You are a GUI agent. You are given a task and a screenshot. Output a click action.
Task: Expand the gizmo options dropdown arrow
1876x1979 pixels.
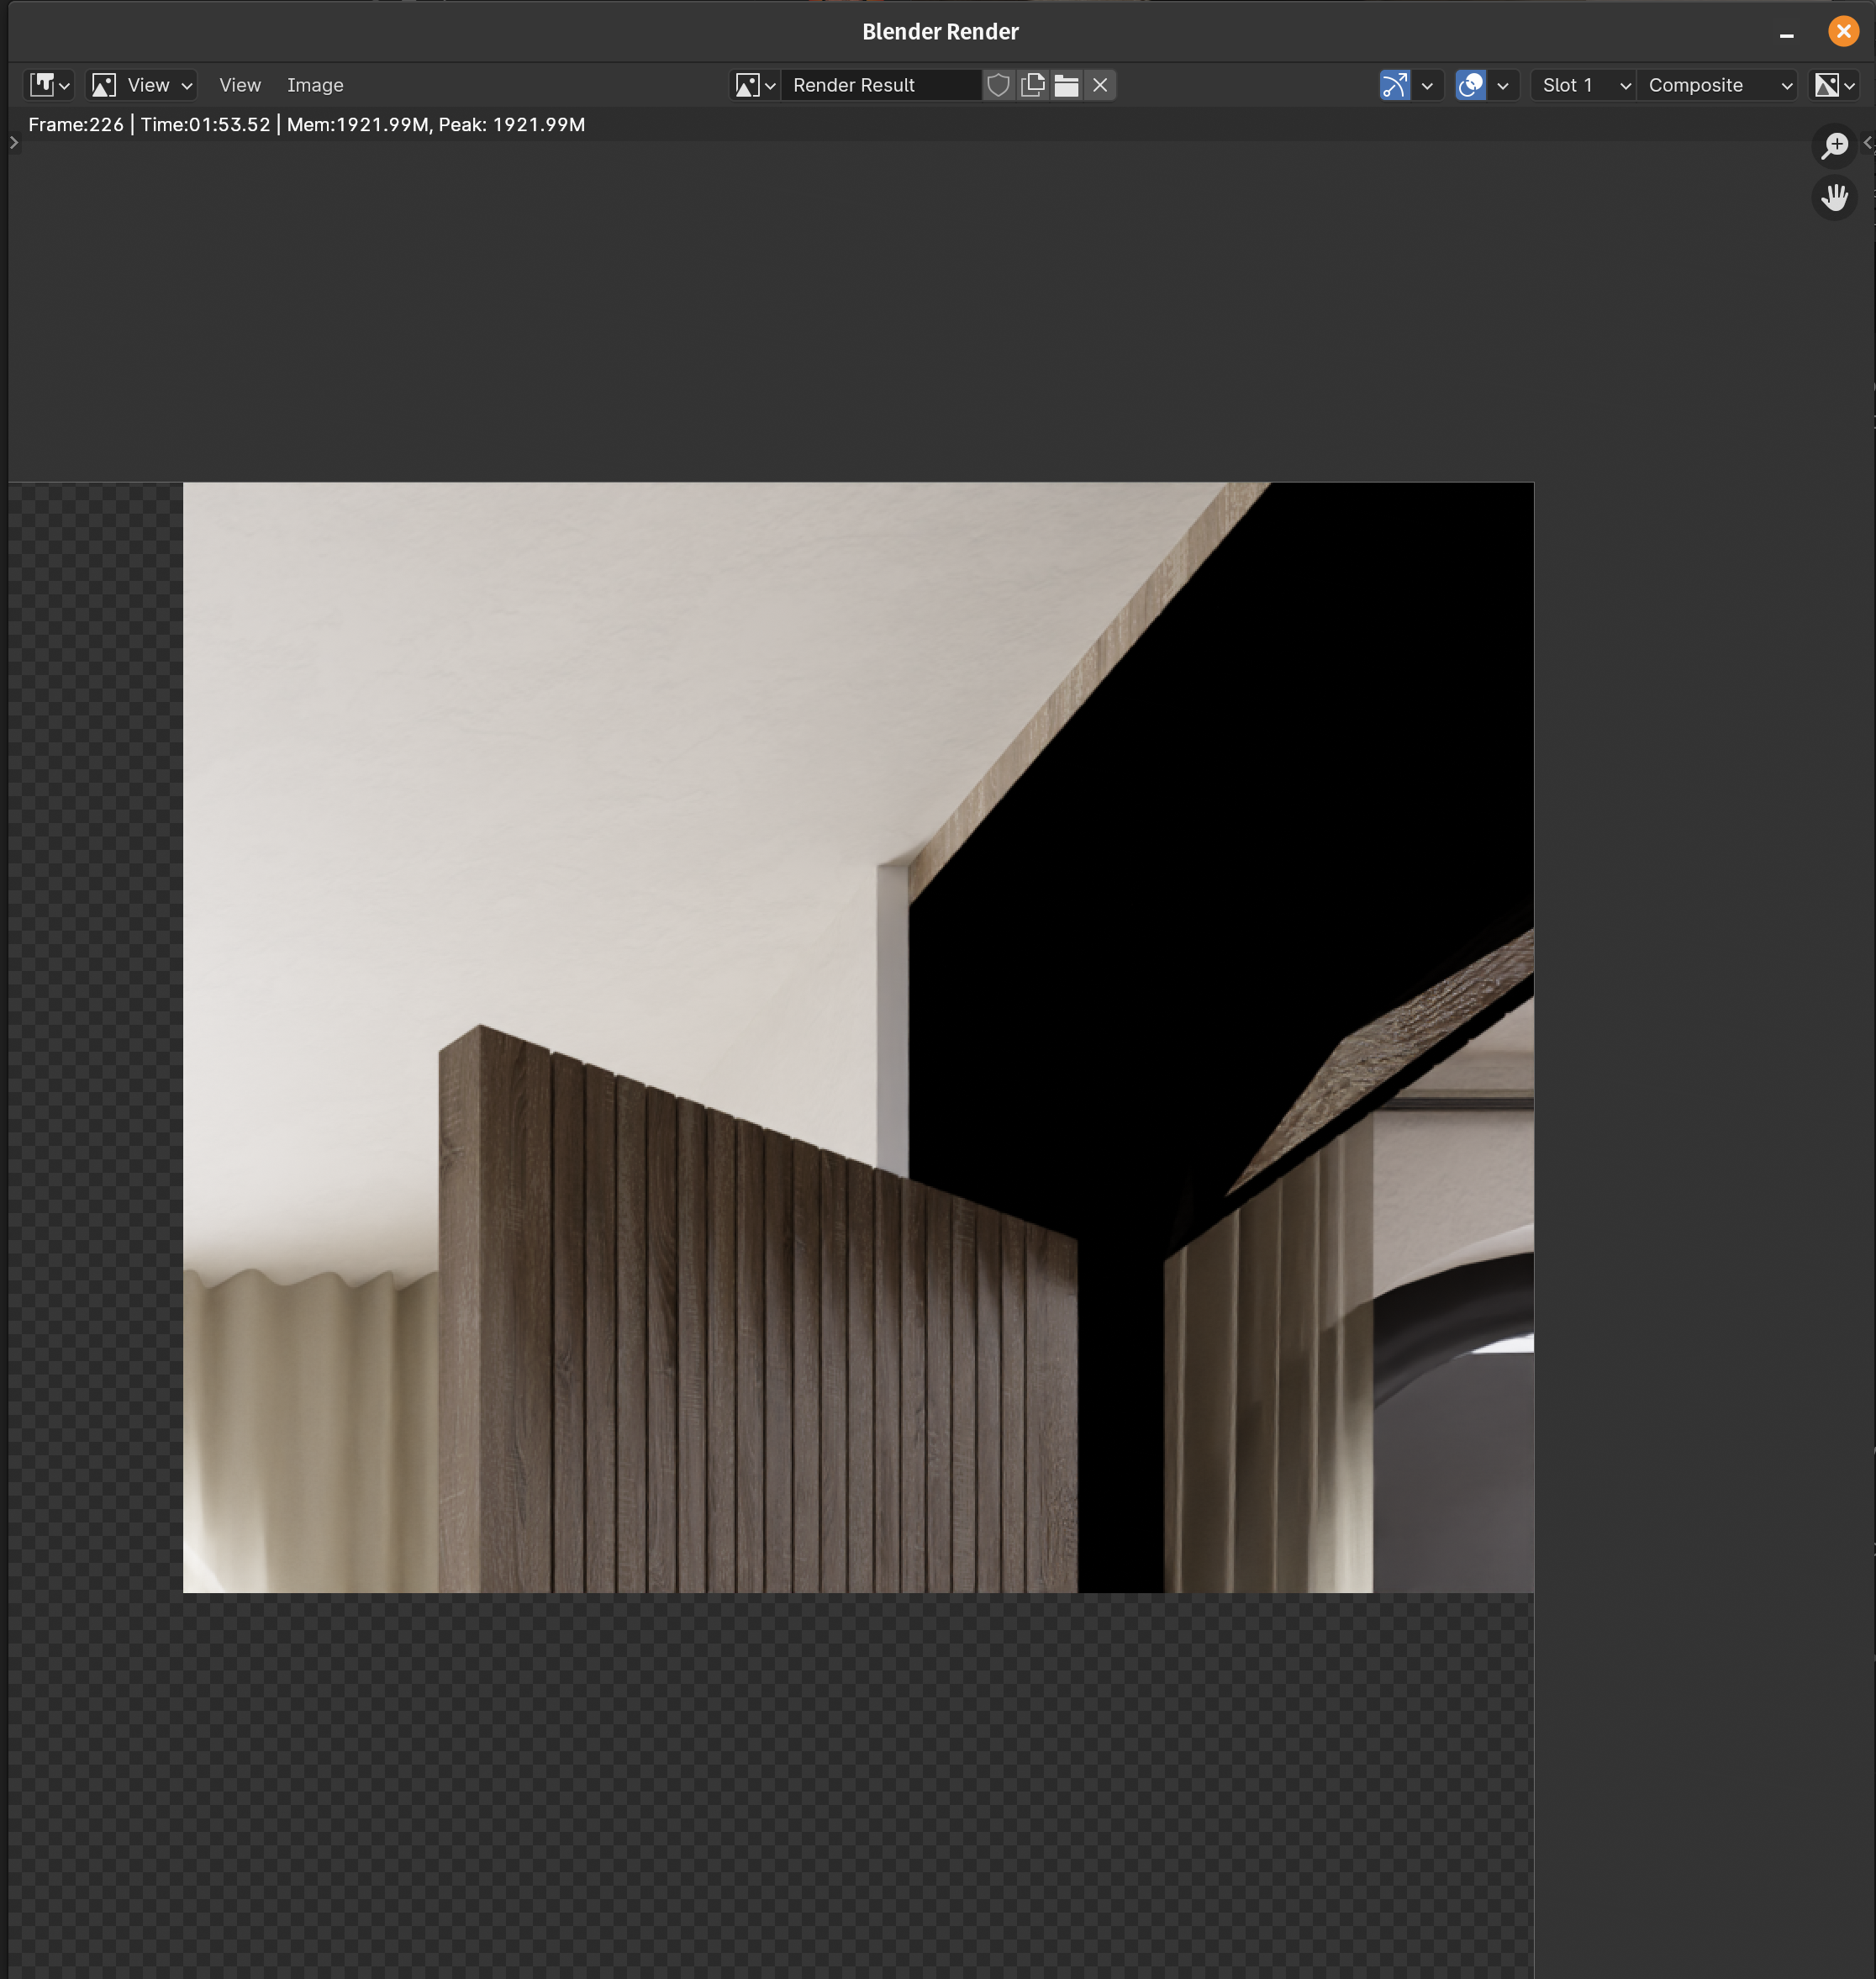click(1428, 85)
